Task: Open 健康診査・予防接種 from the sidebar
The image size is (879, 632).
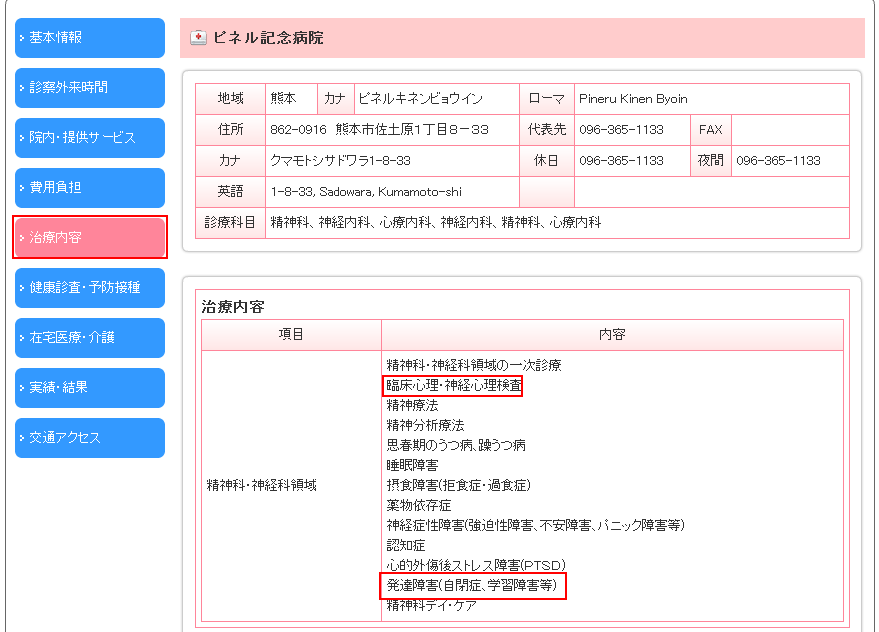Action: (x=90, y=287)
